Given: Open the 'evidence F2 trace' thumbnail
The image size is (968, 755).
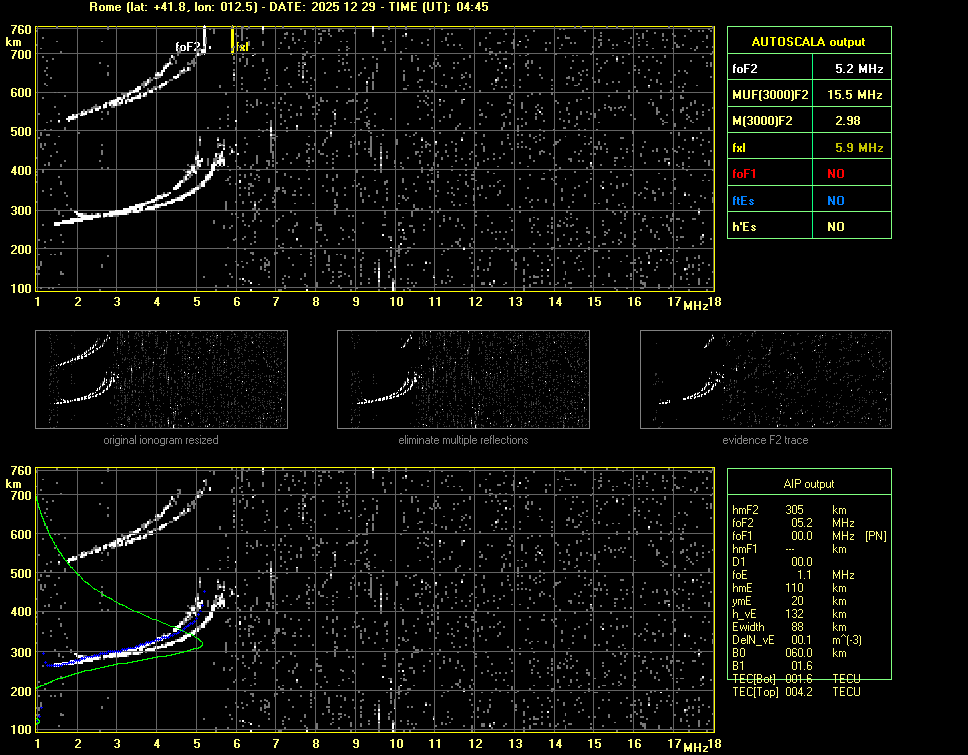Looking at the screenshot, I should (x=765, y=379).
